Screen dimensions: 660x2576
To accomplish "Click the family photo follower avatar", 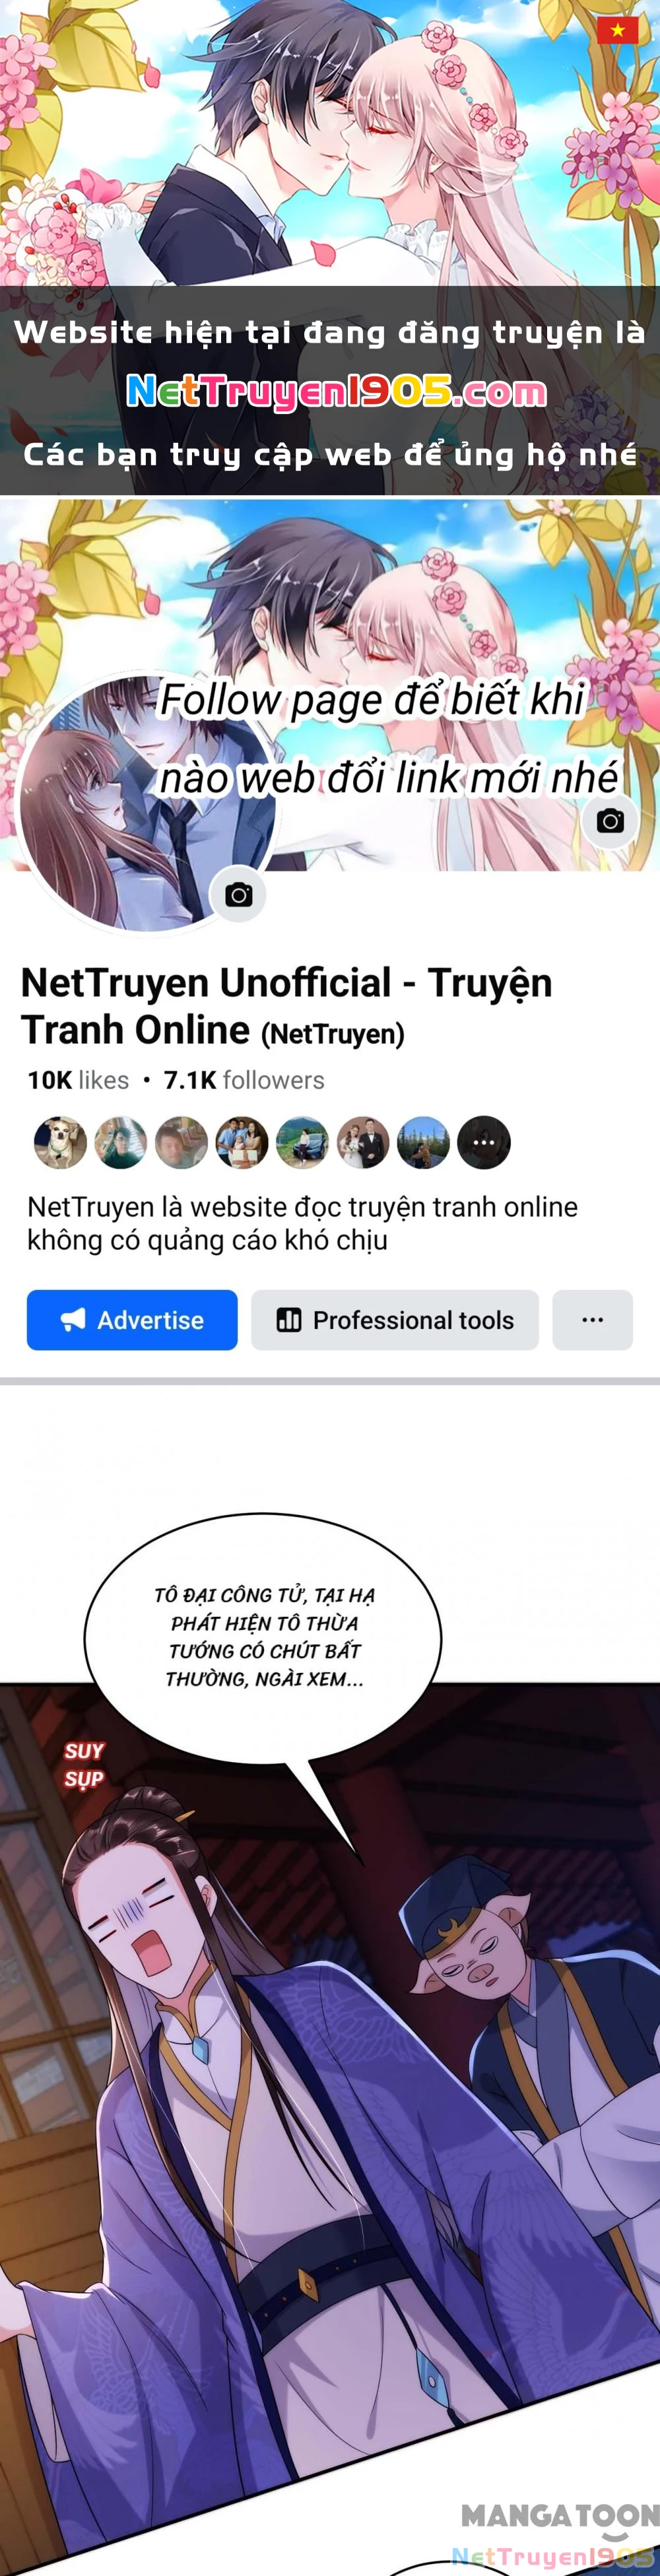I will (242, 1142).
